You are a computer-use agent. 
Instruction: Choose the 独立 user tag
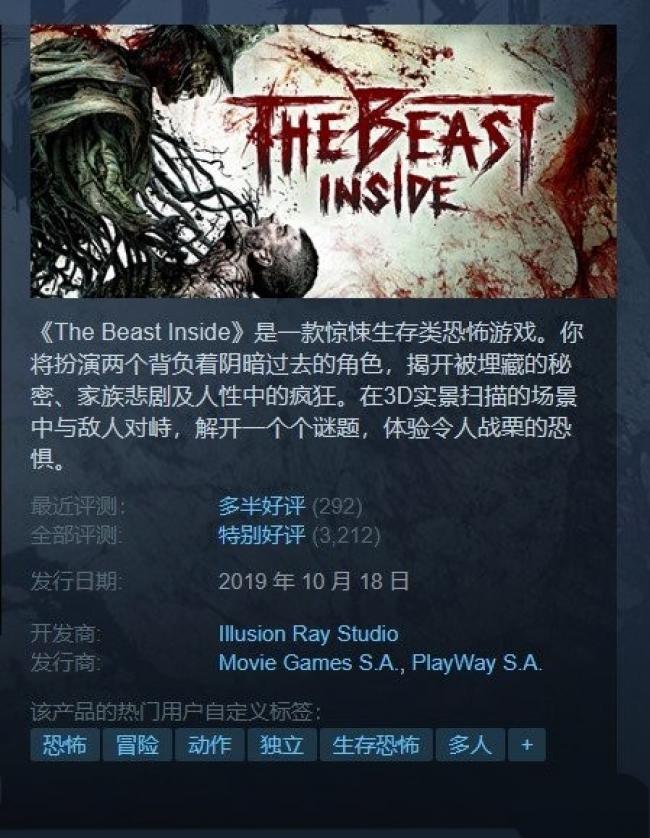(282, 744)
